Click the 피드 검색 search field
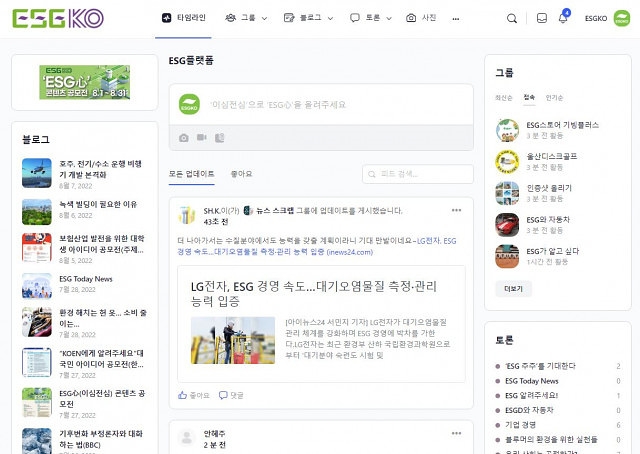This screenshot has width=640, height=454. tap(417, 174)
